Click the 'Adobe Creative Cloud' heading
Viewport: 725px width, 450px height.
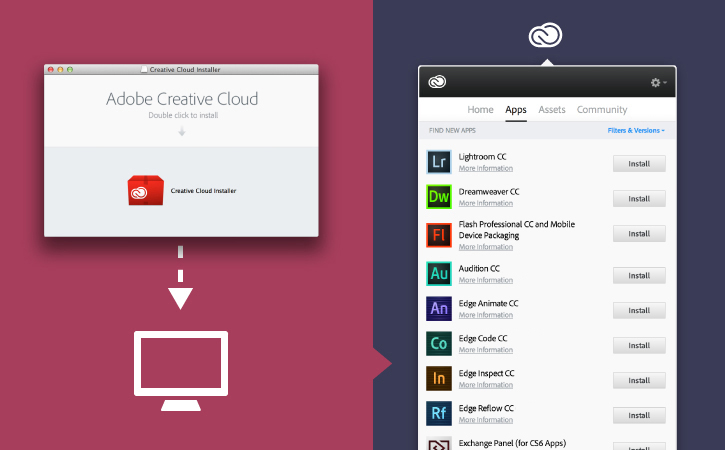[182, 99]
